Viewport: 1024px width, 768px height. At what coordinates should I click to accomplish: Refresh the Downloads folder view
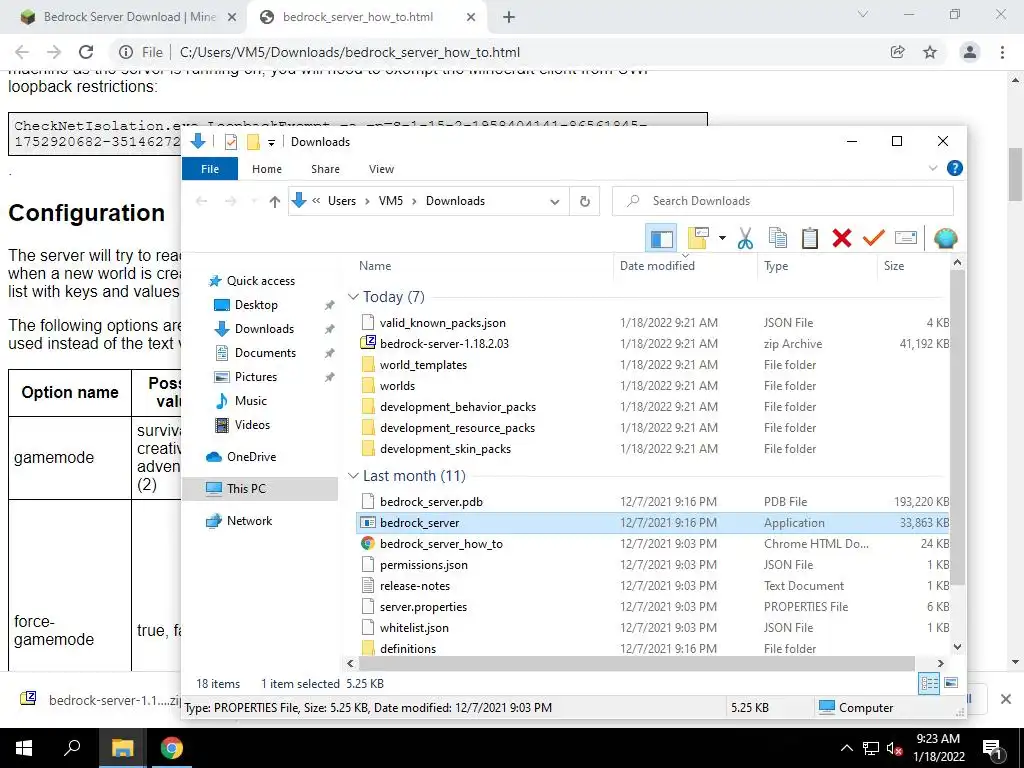click(584, 202)
